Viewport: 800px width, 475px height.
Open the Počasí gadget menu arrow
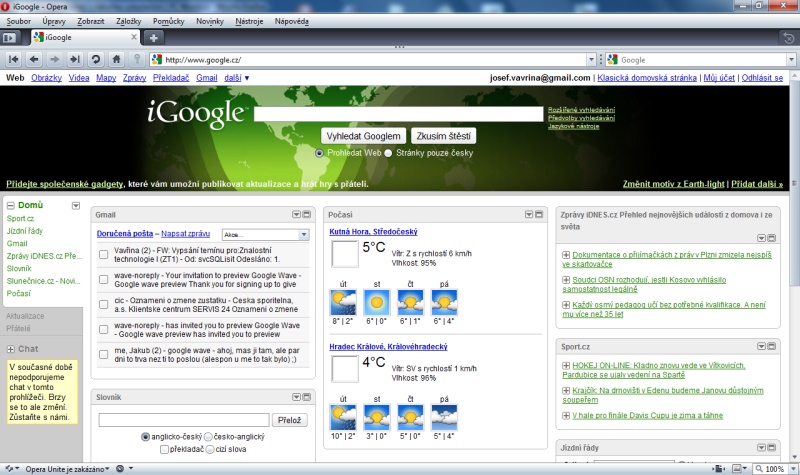(x=529, y=214)
